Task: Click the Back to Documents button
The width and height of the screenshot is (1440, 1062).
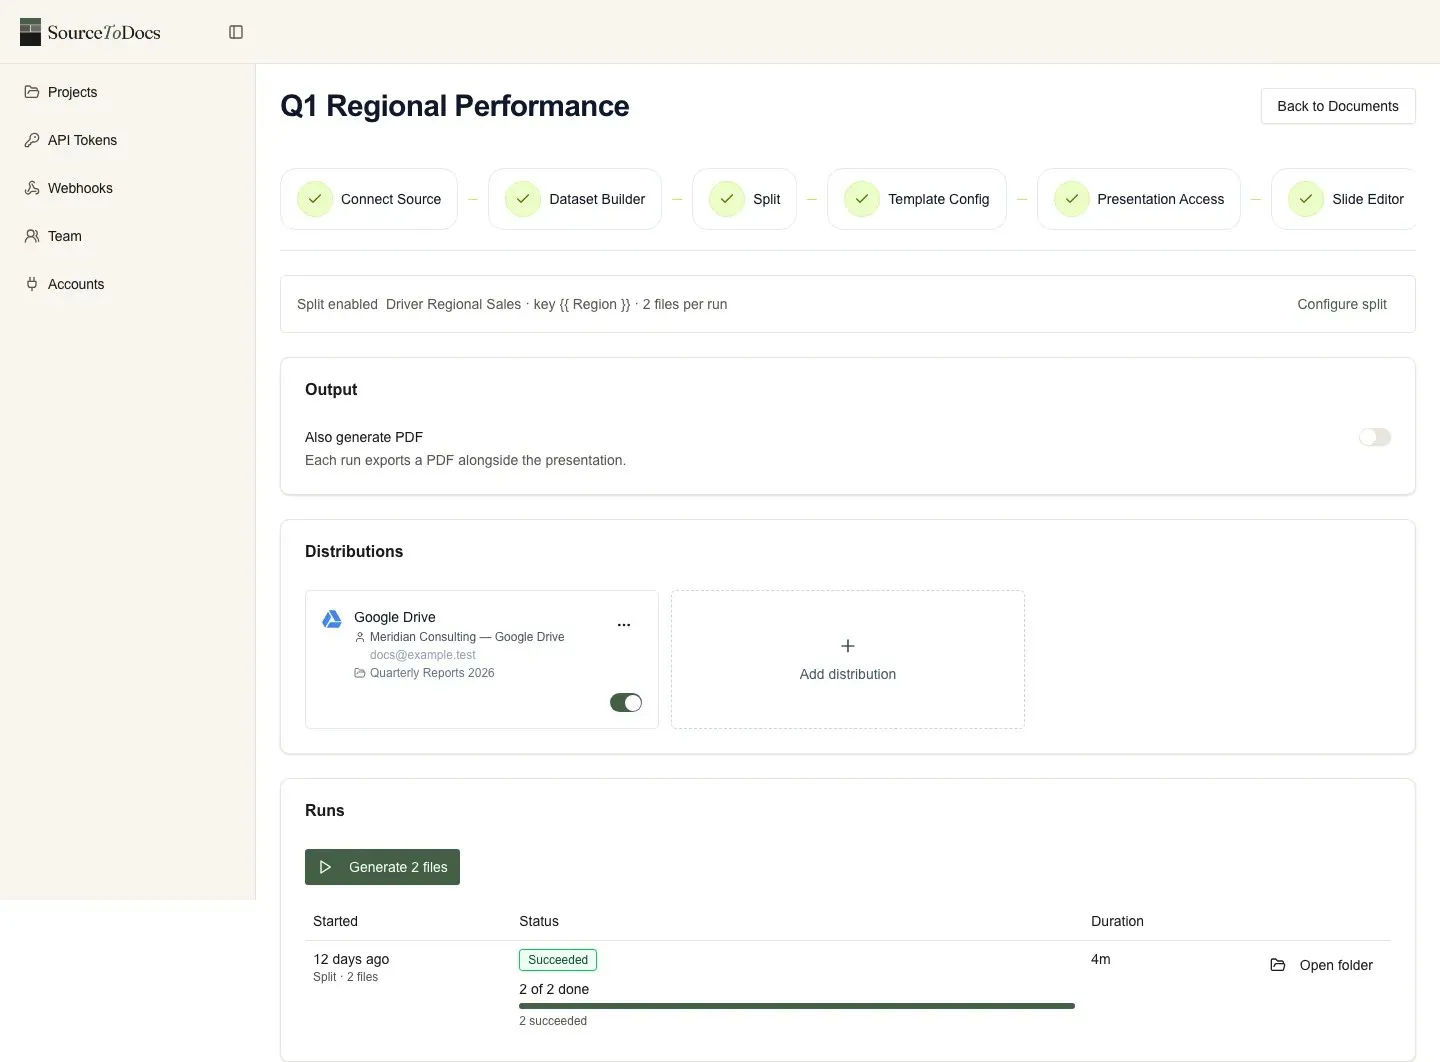Action: coord(1338,106)
